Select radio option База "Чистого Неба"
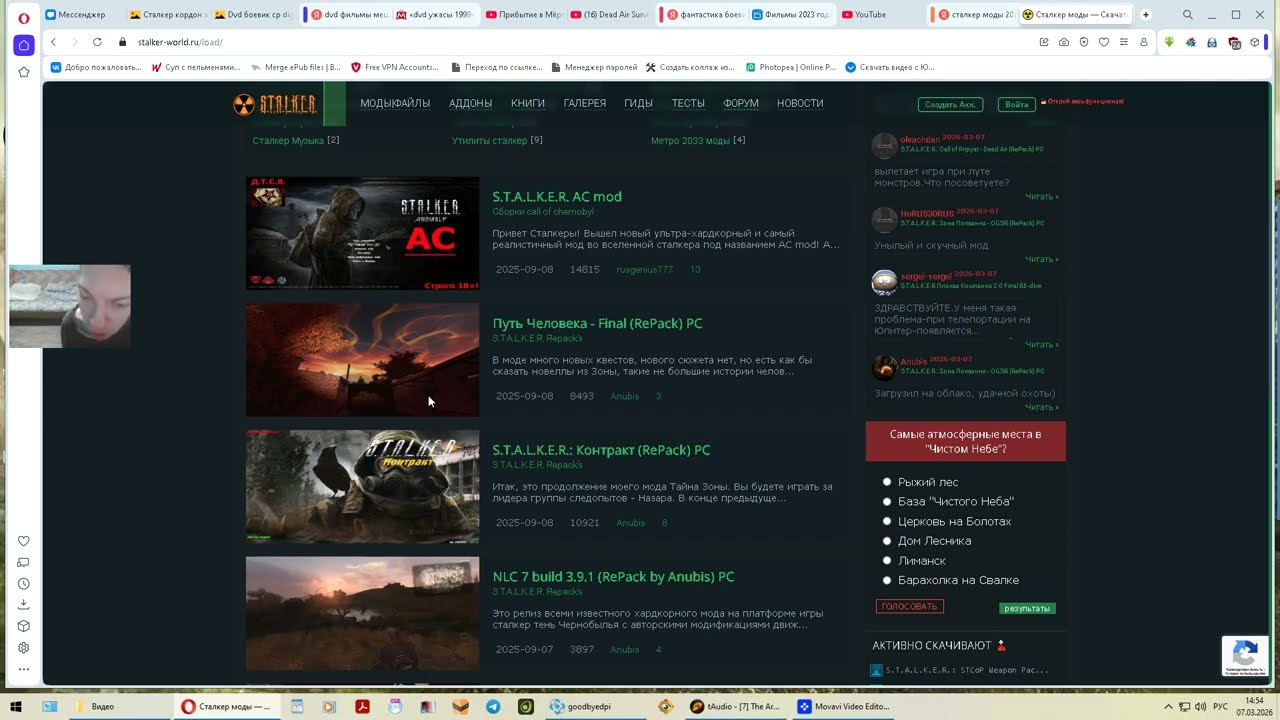This screenshot has width=1280, height=720. (x=887, y=501)
